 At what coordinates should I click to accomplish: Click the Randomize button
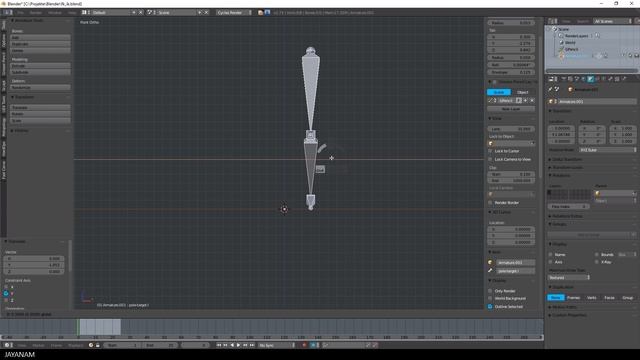[40, 87]
